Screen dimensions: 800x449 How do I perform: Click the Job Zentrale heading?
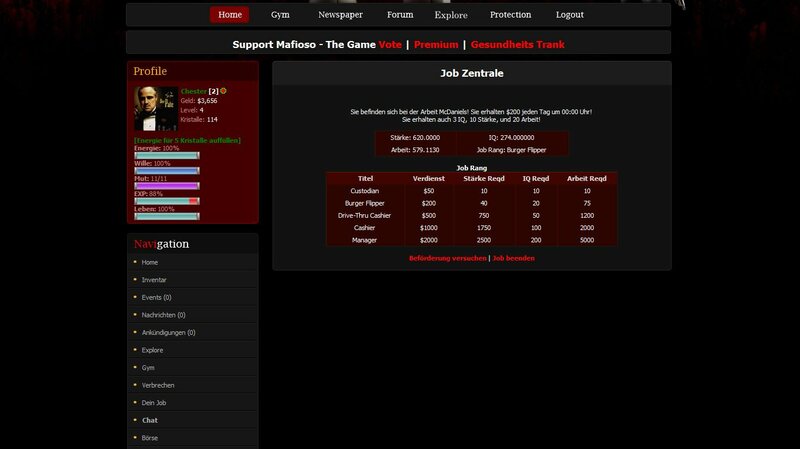(x=472, y=73)
